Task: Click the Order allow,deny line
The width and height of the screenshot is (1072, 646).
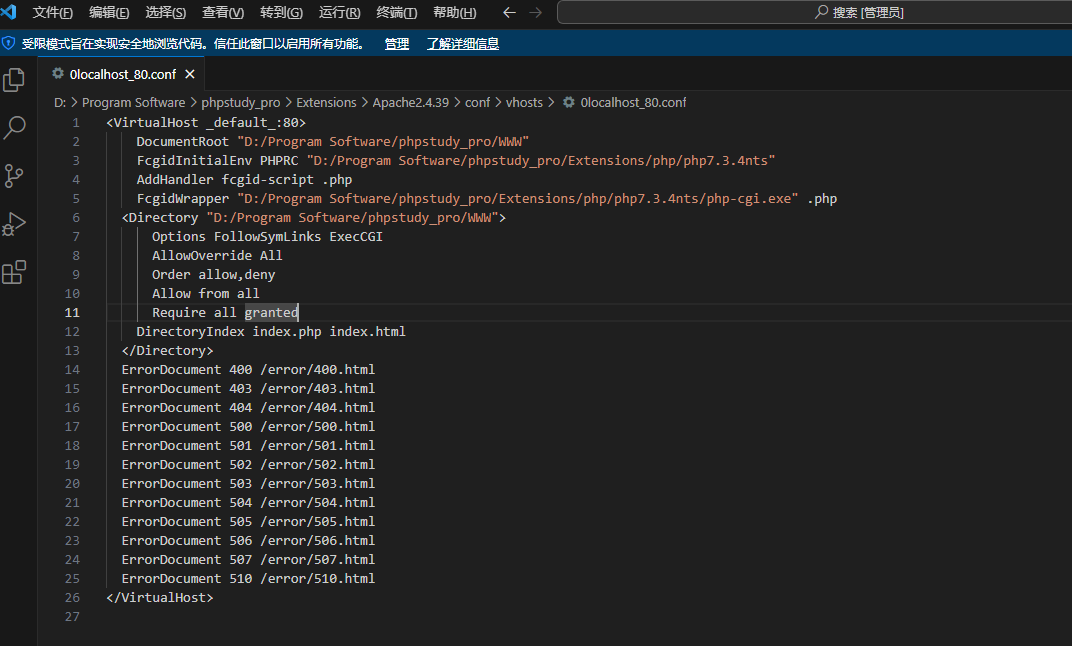Action: coord(213,275)
